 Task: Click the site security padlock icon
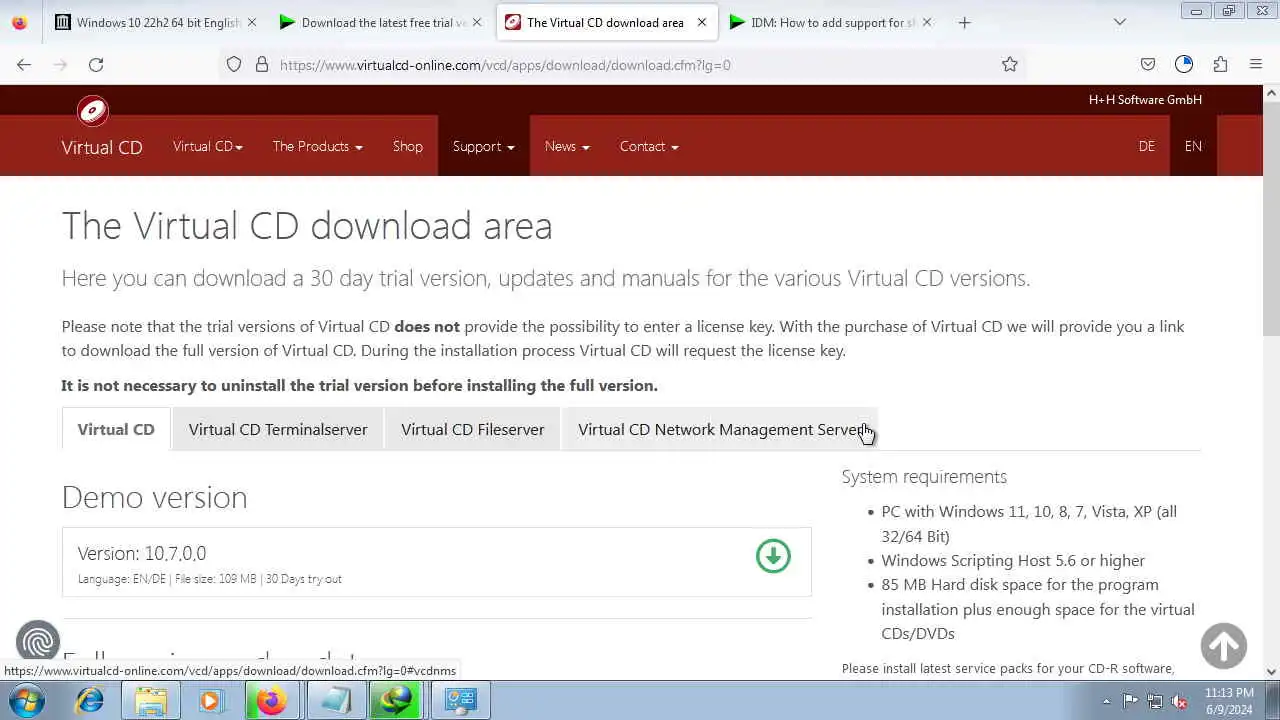(x=262, y=64)
